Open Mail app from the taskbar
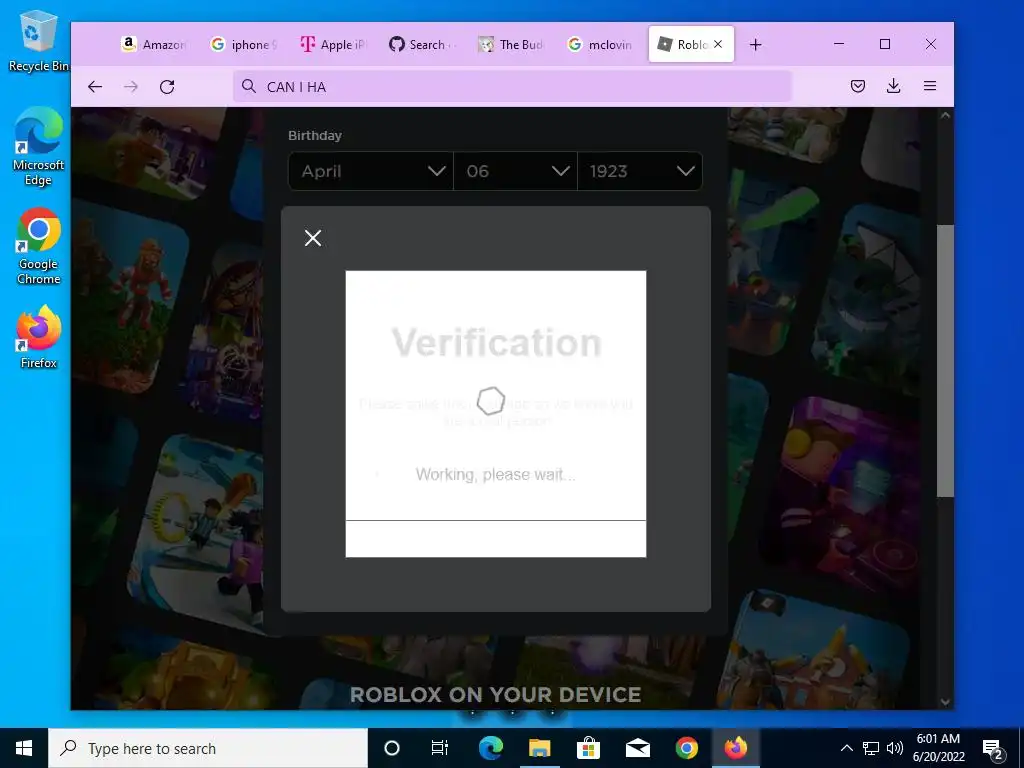This screenshot has height=768, width=1024. (637, 748)
